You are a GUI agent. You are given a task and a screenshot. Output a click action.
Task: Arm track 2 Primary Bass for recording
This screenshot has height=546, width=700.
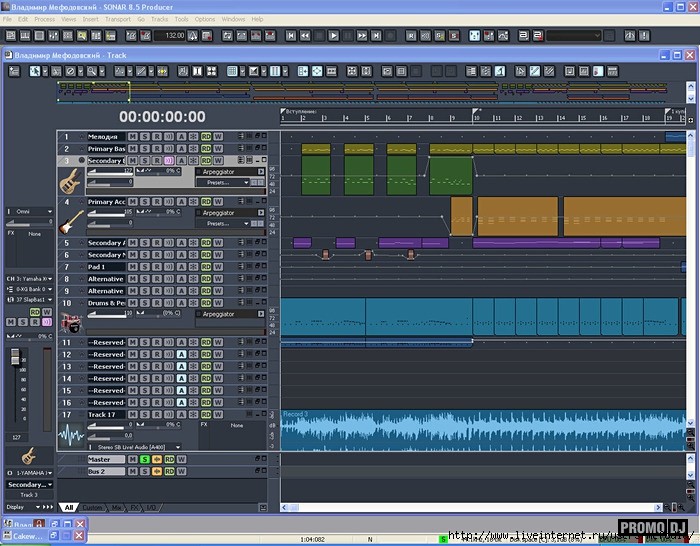pos(156,148)
